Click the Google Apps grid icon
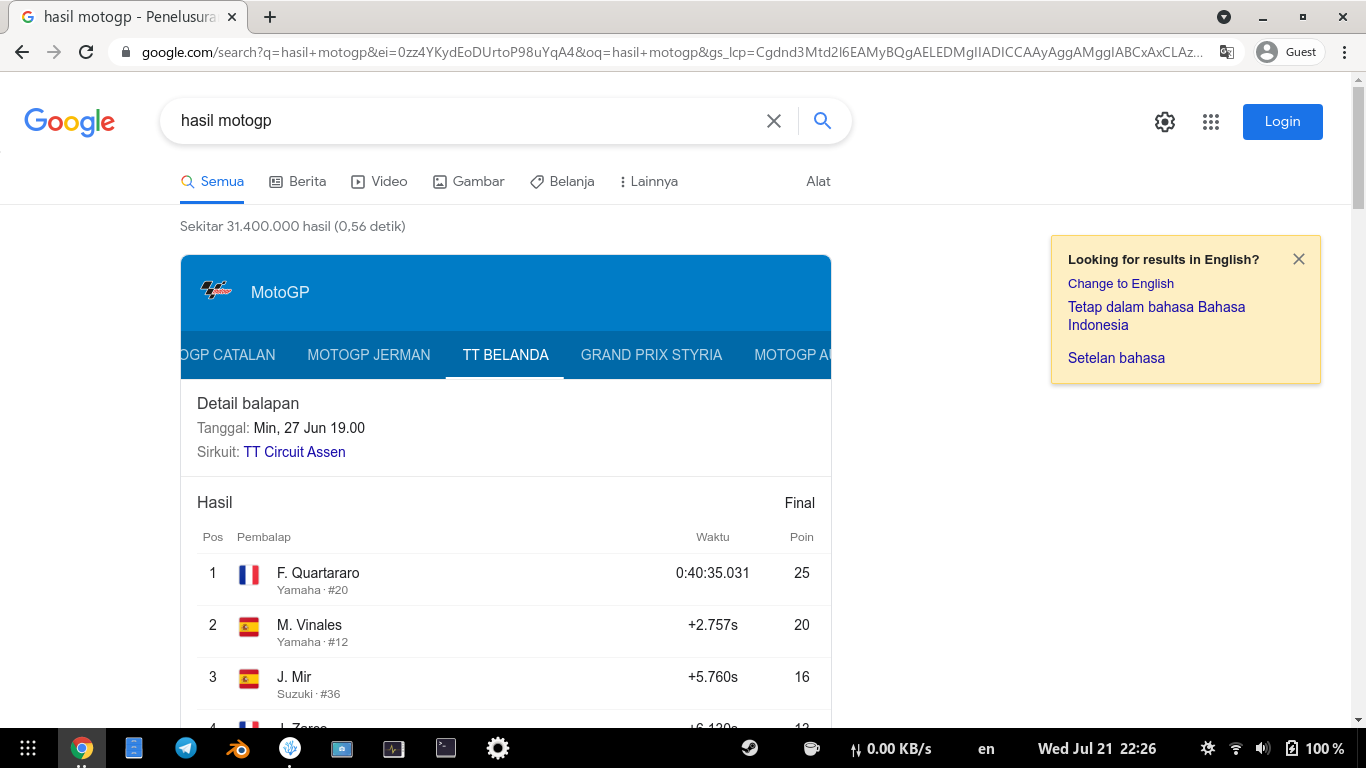Screen dimensions: 1366x768 [x=1211, y=122]
